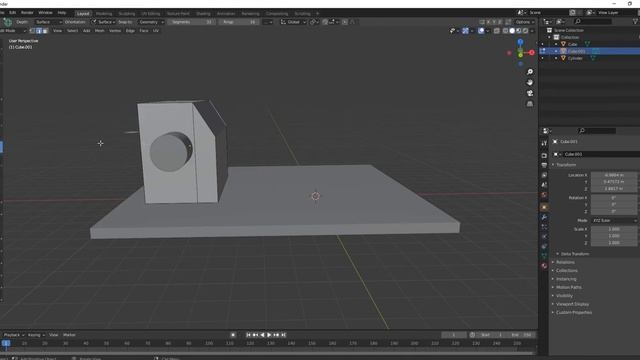Switch to wireframe viewport shading

tap(506, 31)
